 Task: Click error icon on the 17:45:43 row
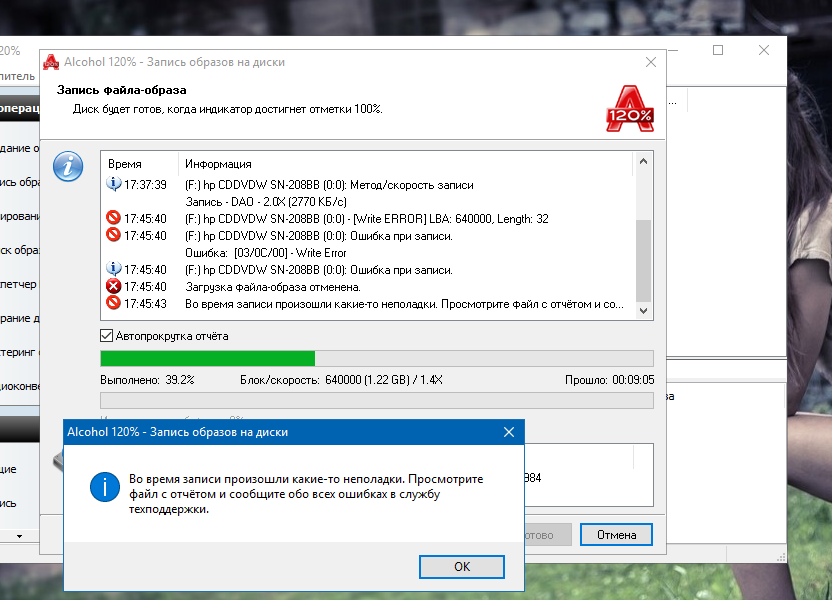click(114, 303)
